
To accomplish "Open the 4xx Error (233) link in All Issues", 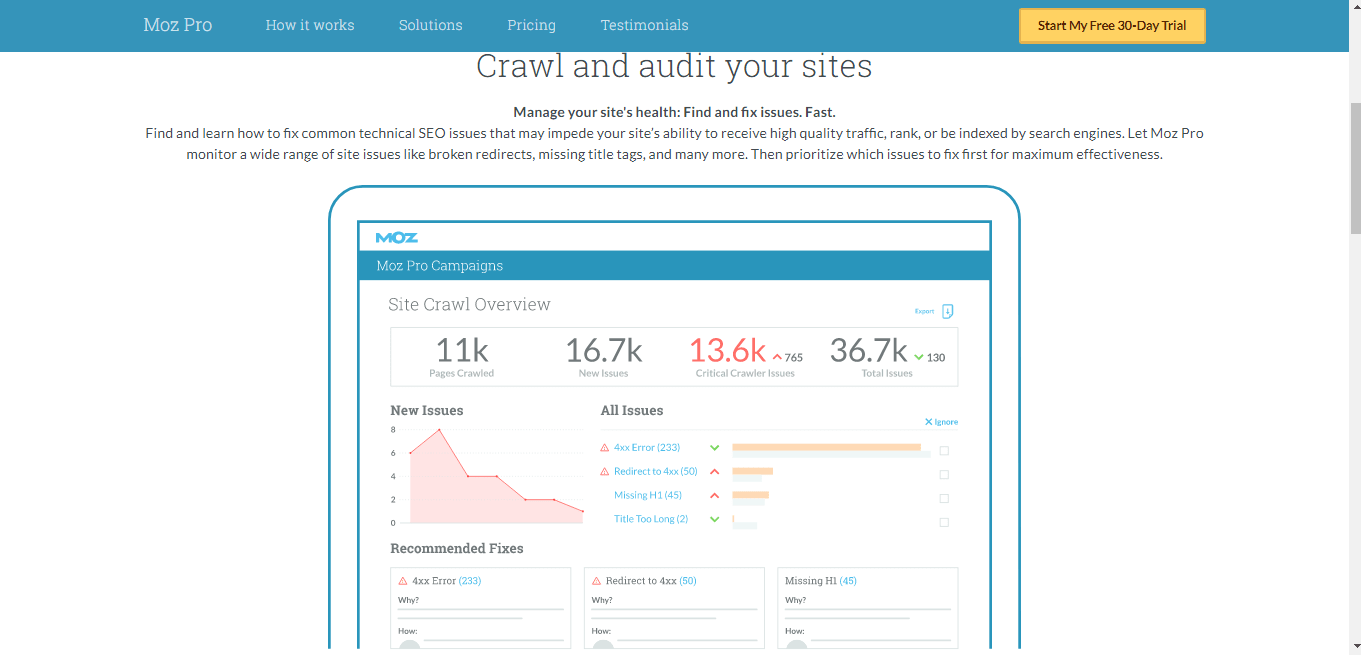I will (x=647, y=448).
